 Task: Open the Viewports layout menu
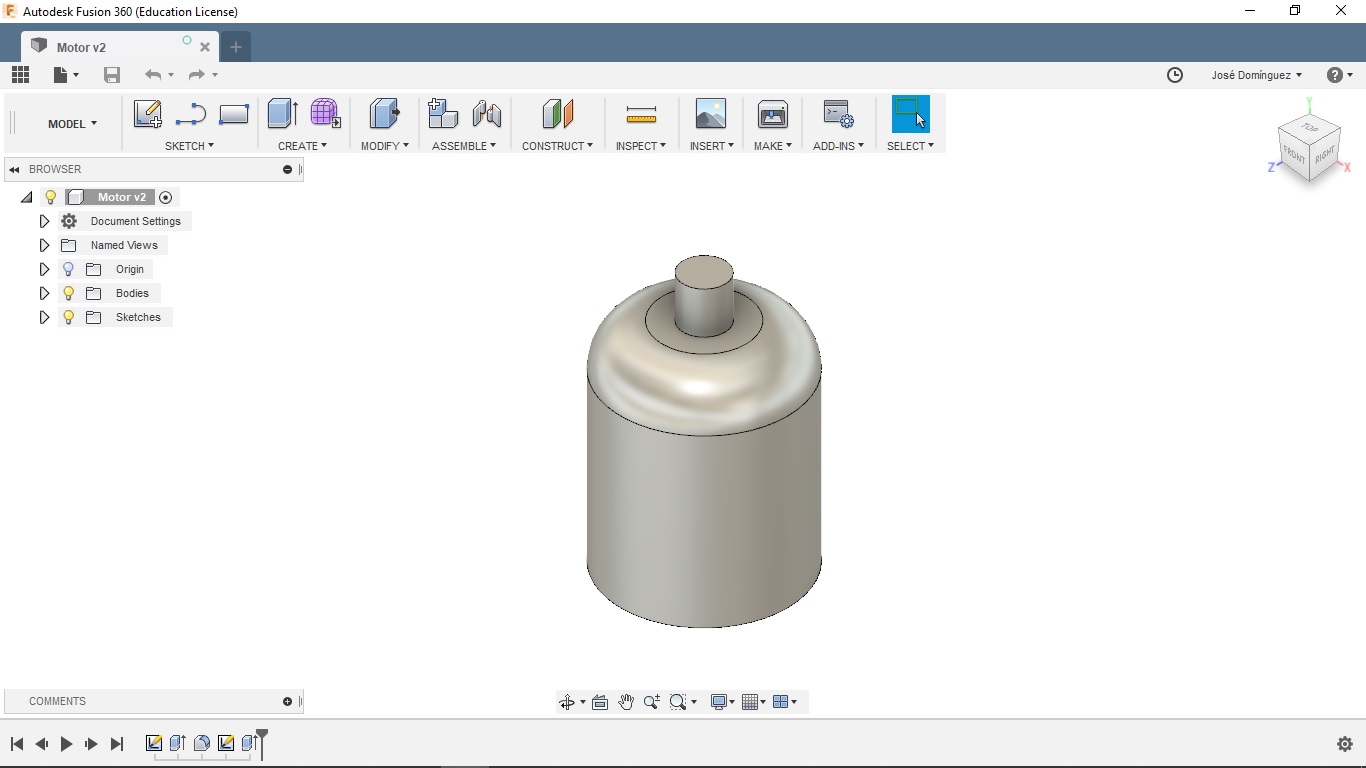(x=781, y=702)
